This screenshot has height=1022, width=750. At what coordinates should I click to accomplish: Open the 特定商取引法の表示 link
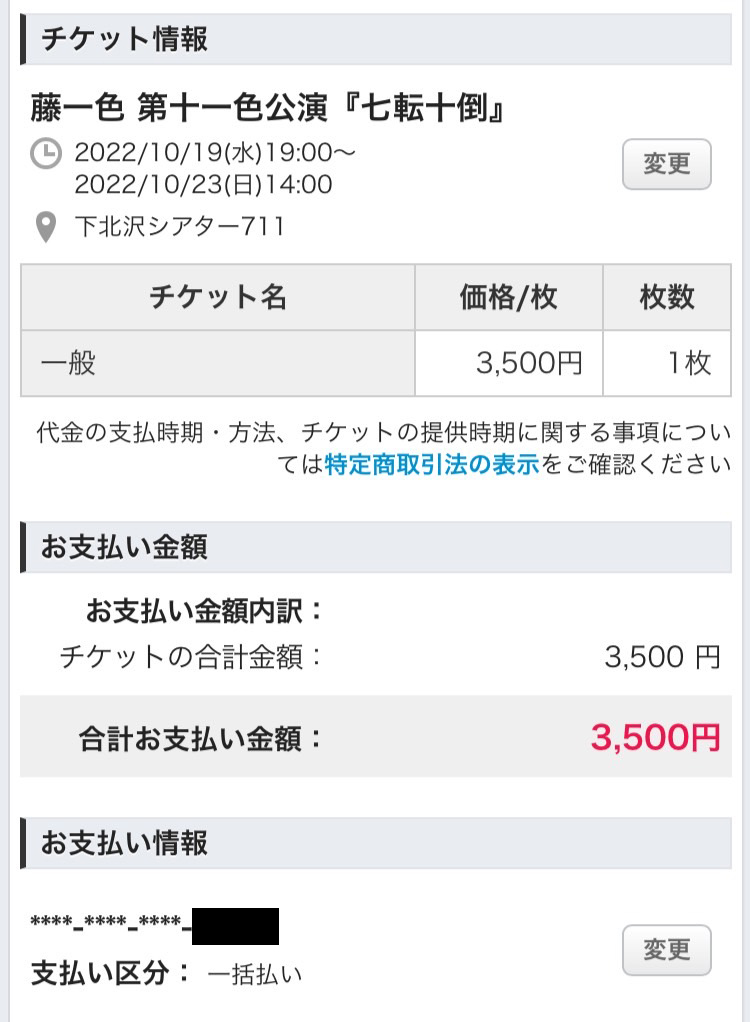click(431, 464)
